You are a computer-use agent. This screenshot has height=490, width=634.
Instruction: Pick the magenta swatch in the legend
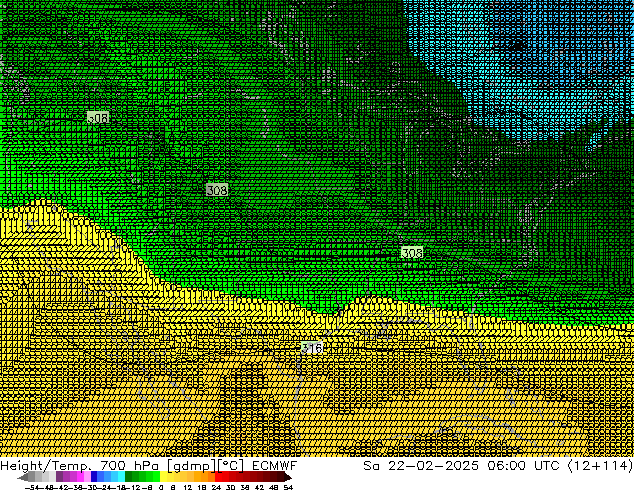click(80, 477)
